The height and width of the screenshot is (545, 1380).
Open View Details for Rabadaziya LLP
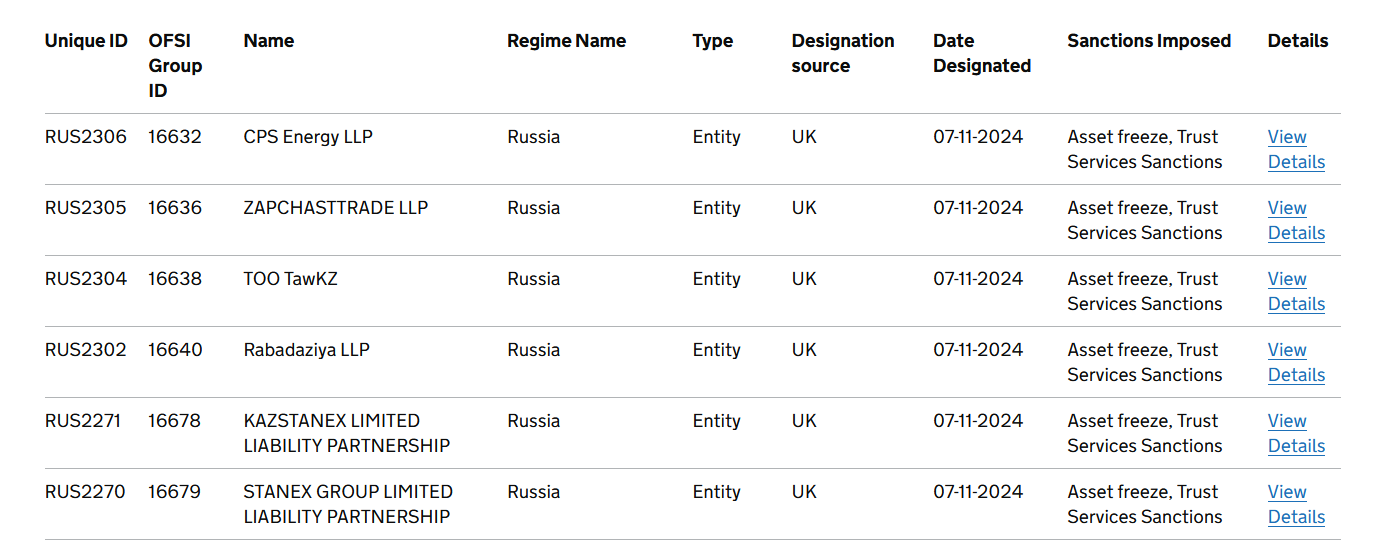coord(1296,362)
